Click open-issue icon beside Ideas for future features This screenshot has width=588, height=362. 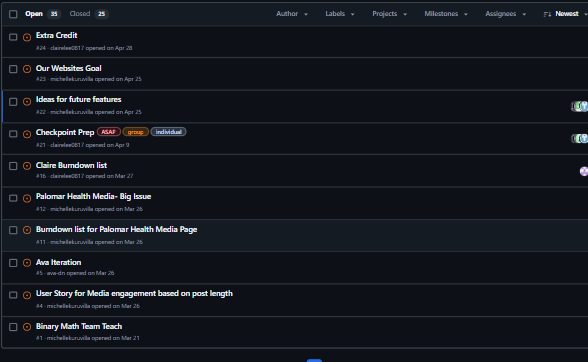(27, 102)
